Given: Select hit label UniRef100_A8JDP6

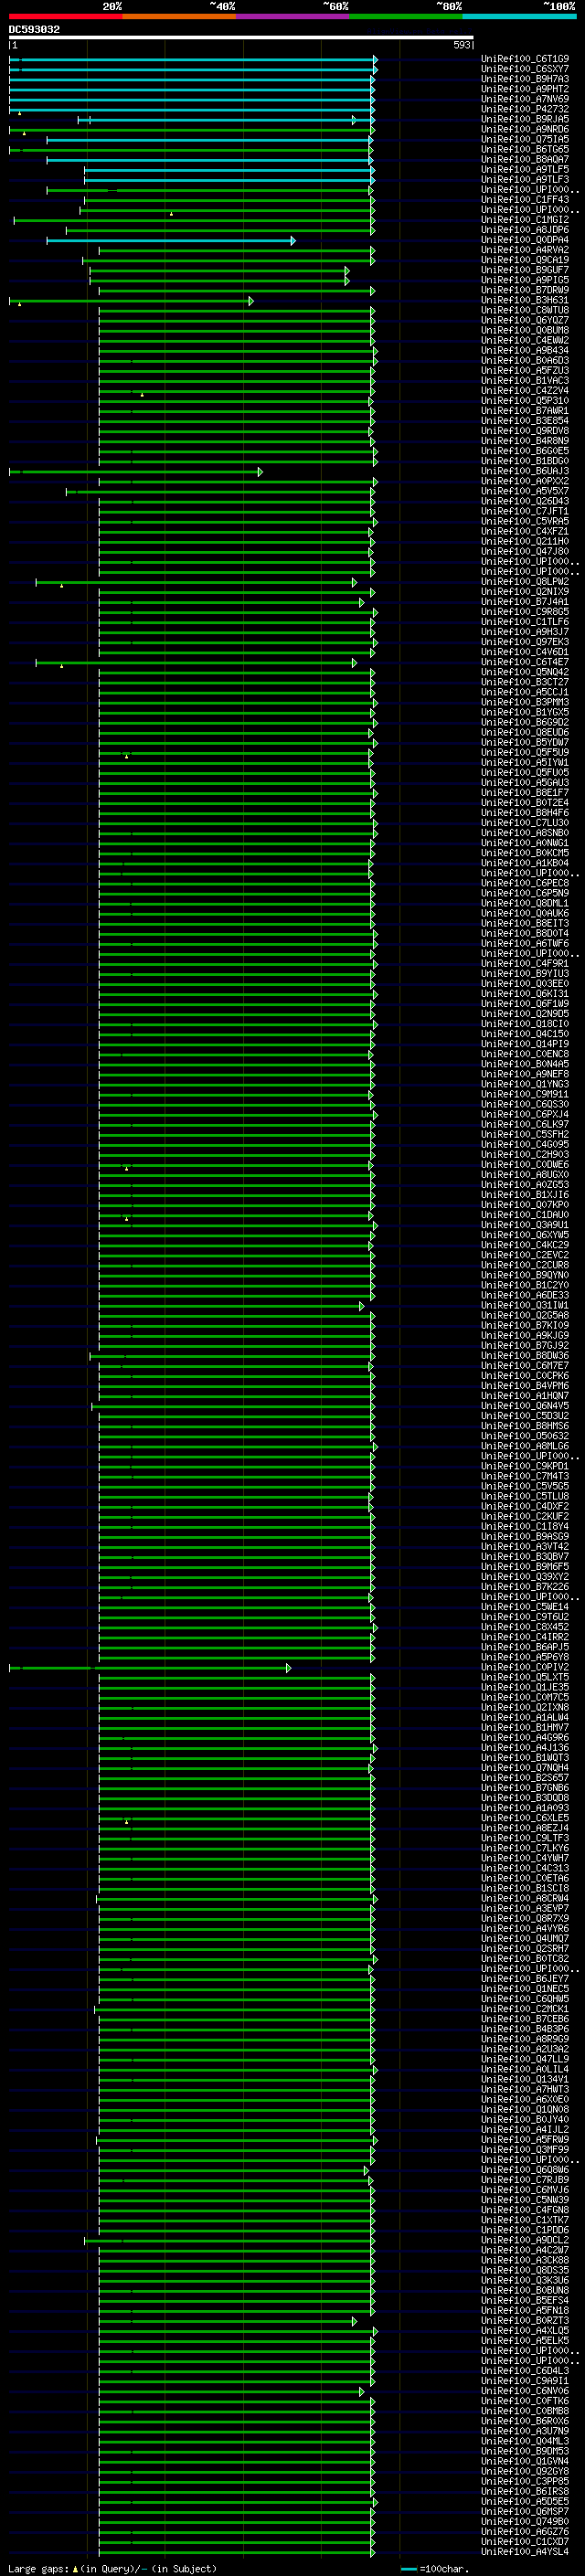Looking at the screenshot, I should [524, 230].
